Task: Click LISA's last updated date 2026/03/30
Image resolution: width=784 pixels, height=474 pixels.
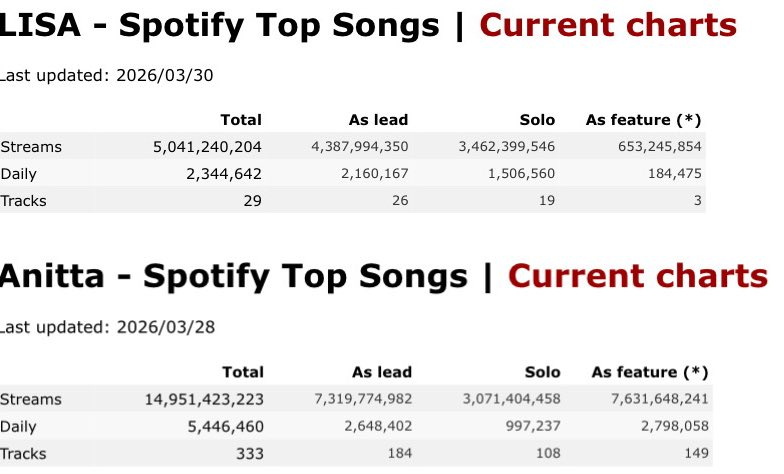Action: pyautogui.click(x=163, y=75)
